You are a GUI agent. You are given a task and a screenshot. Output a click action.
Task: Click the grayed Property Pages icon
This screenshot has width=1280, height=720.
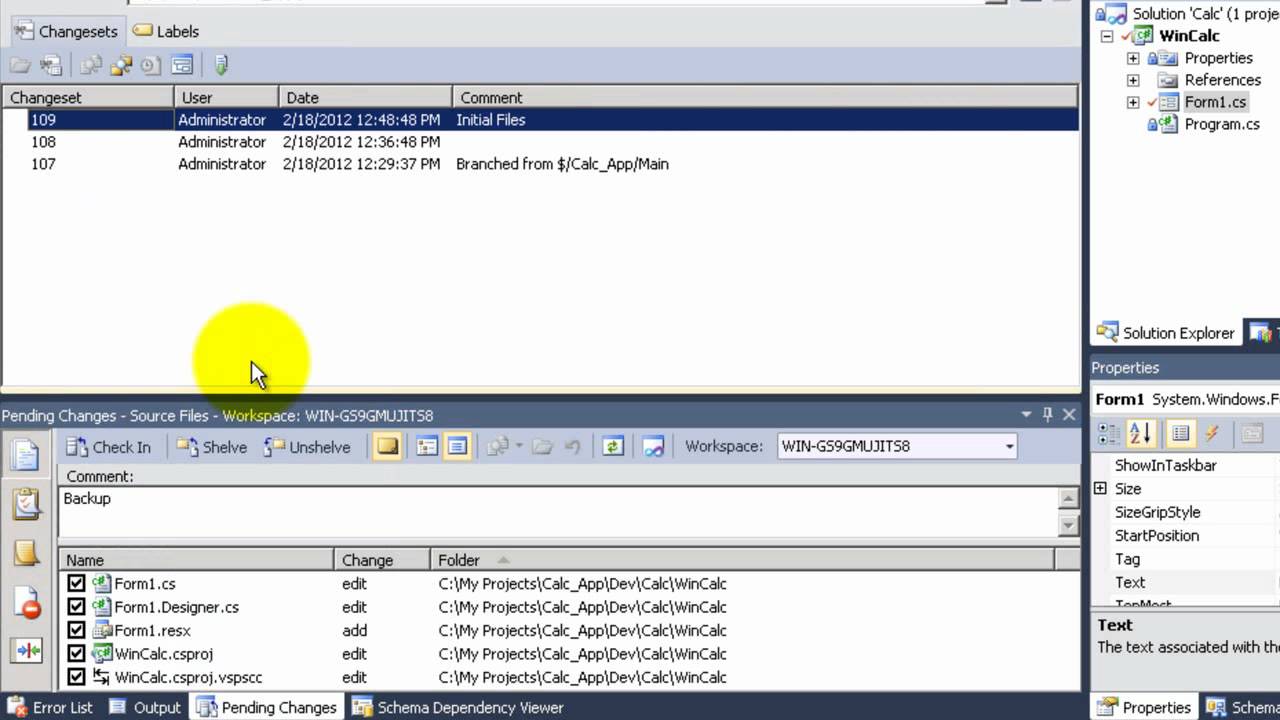[1253, 433]
